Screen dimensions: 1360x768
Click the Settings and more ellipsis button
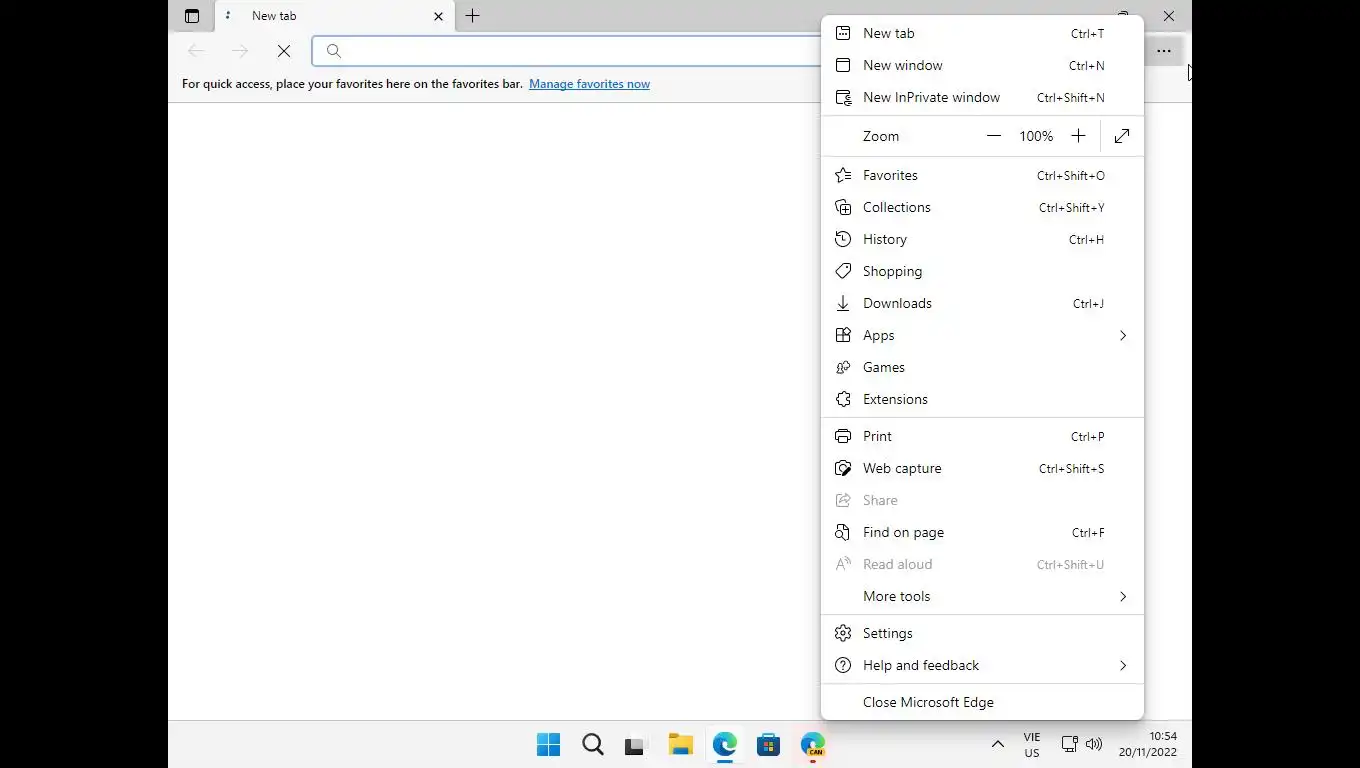click(1164, 51)
